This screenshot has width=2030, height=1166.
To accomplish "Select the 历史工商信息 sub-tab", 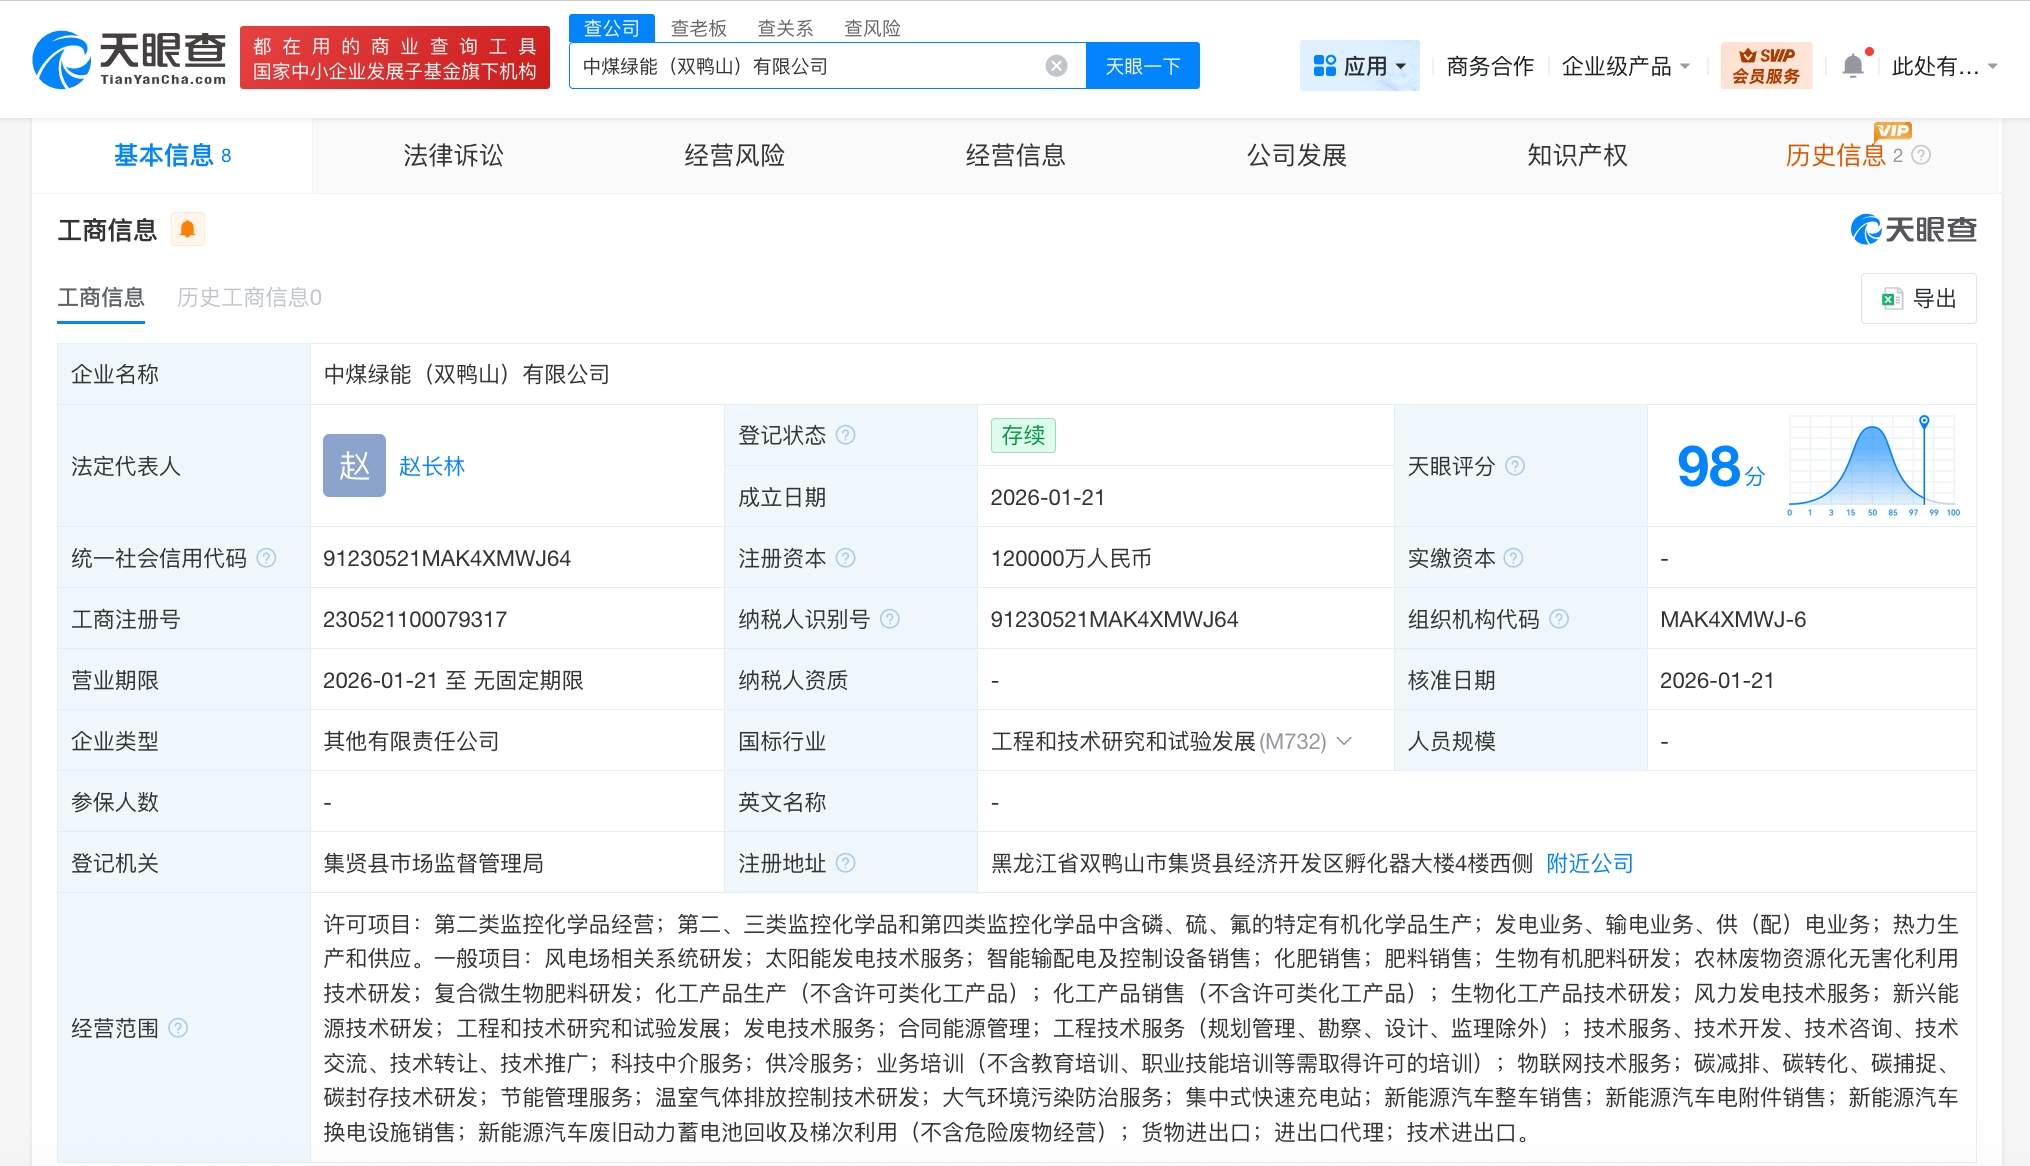I will point(249,297).
